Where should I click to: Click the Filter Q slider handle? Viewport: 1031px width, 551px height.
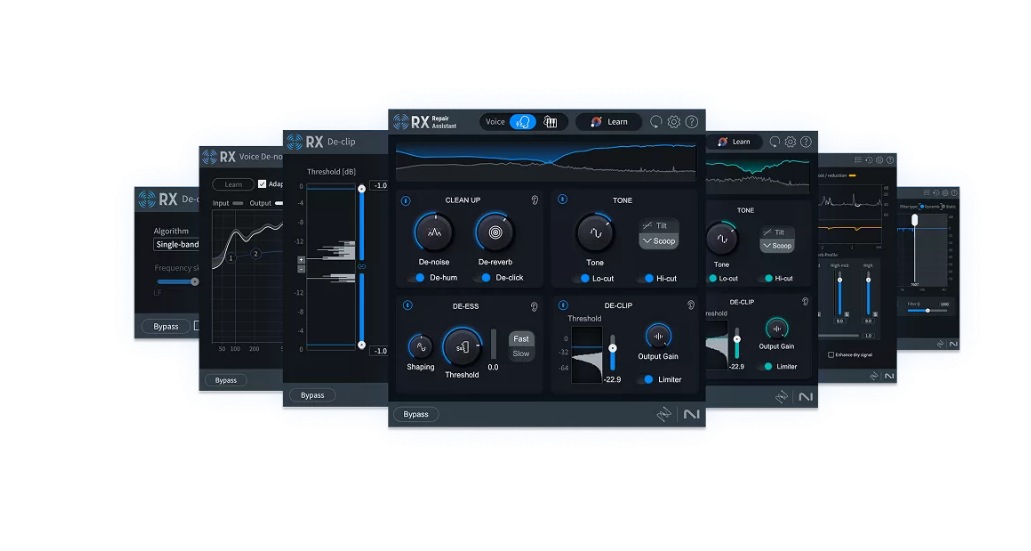click(x=928, y=311)
